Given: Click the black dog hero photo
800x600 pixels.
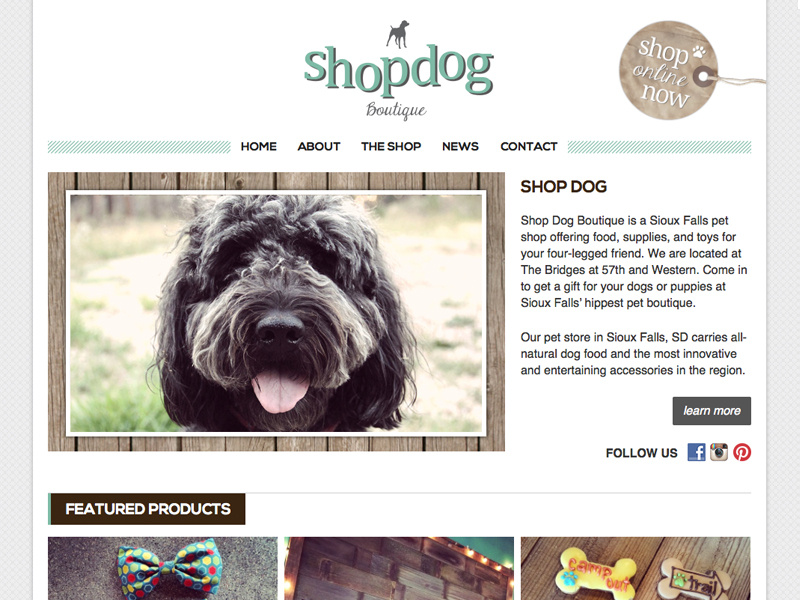Looking at the screenshot, I should click(x=276, y=313).
